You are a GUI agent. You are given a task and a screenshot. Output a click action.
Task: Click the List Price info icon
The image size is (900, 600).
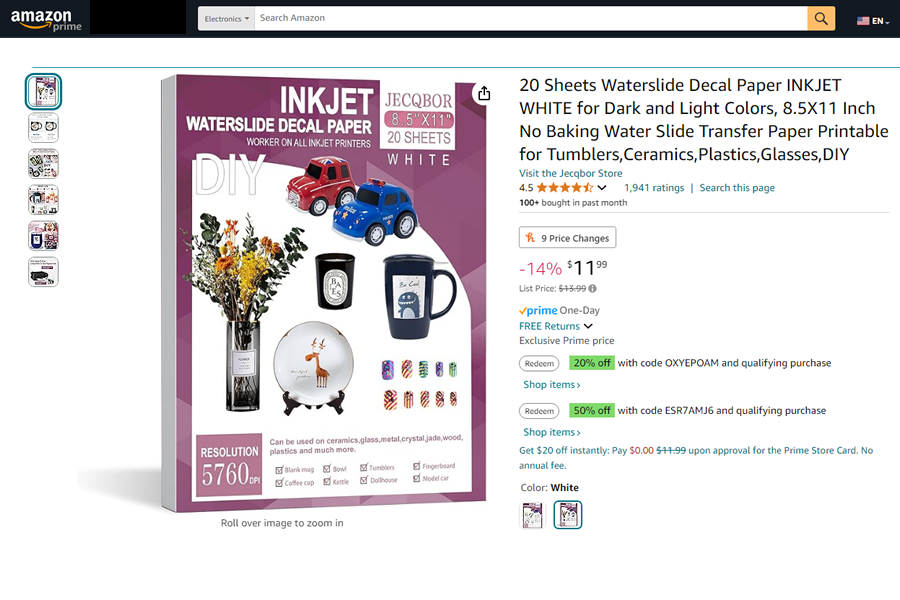pos(592,289)
